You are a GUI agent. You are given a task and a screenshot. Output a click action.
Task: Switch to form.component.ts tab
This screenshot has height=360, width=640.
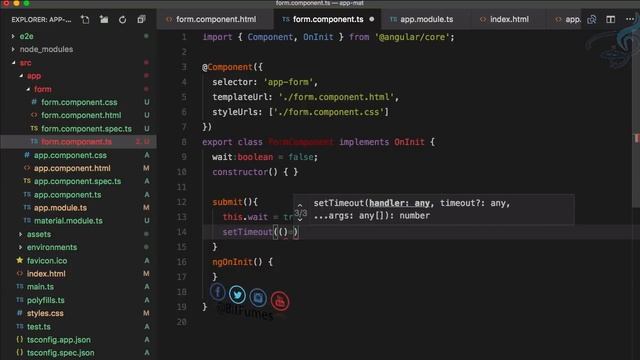tap(327, 19)
